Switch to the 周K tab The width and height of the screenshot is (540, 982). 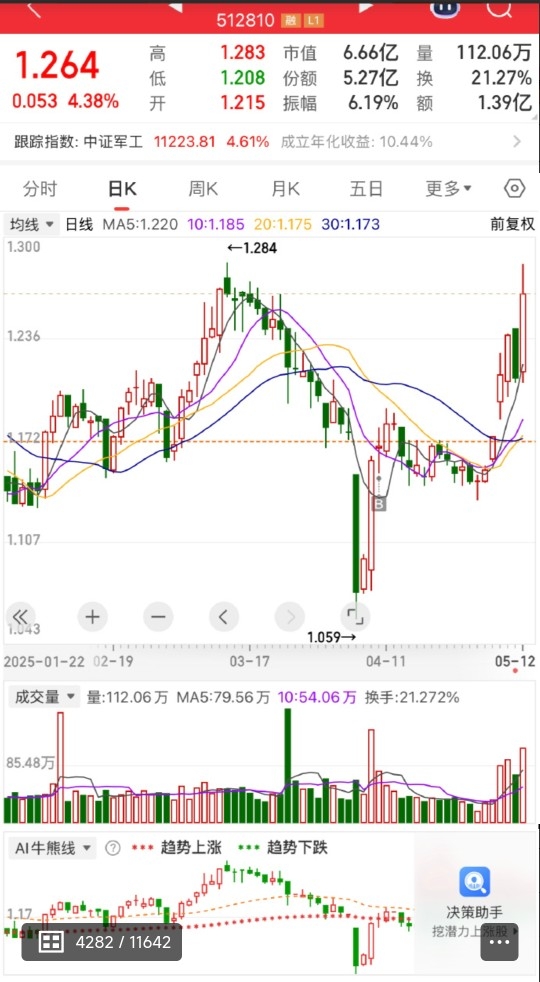204,189
